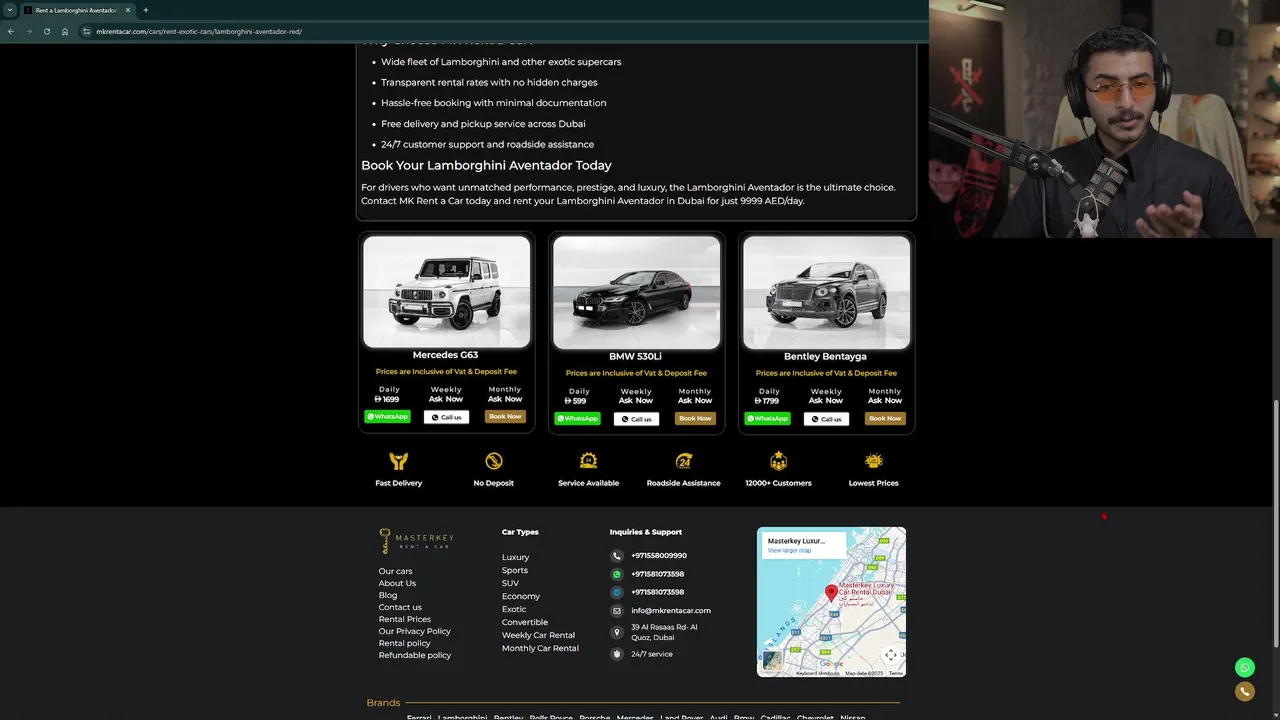Click the Mercedes G63 title

pyautogui.click(x=445, y=355)
